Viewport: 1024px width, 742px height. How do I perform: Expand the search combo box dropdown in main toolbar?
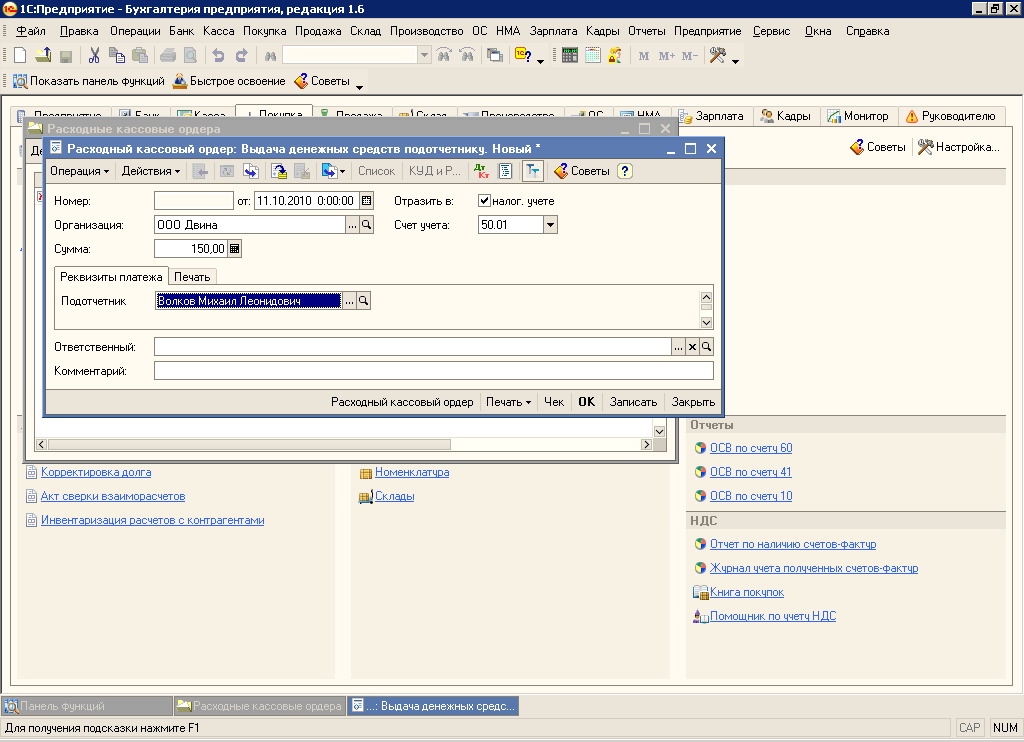coord(424,56)
